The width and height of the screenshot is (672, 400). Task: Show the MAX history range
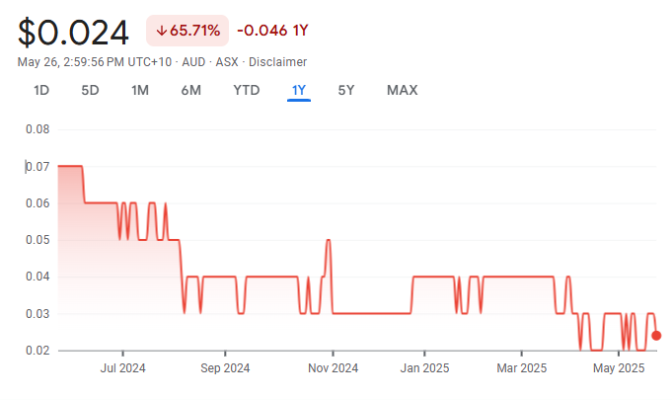pyautogui.click(x=402, y=90)
